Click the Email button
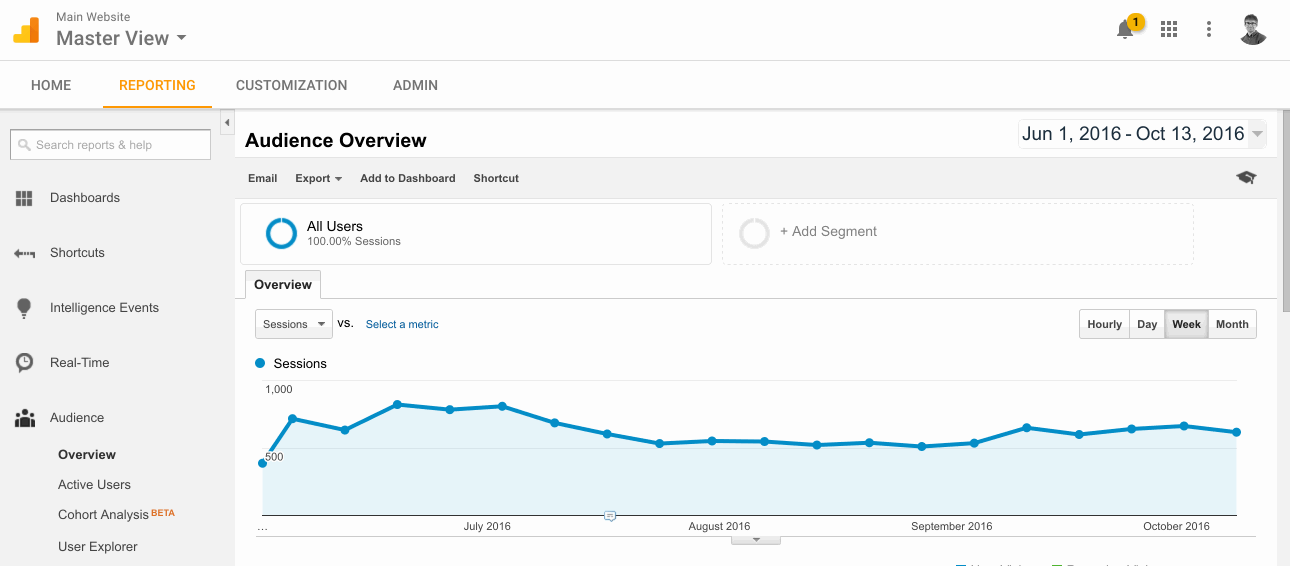The image size is (1290, 566). point(262,178)
